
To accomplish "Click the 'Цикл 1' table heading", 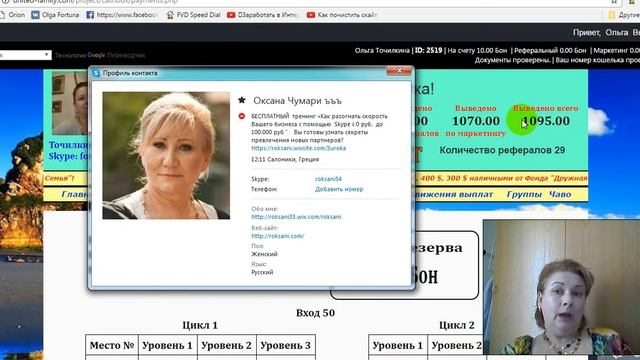I will (200, 325).
